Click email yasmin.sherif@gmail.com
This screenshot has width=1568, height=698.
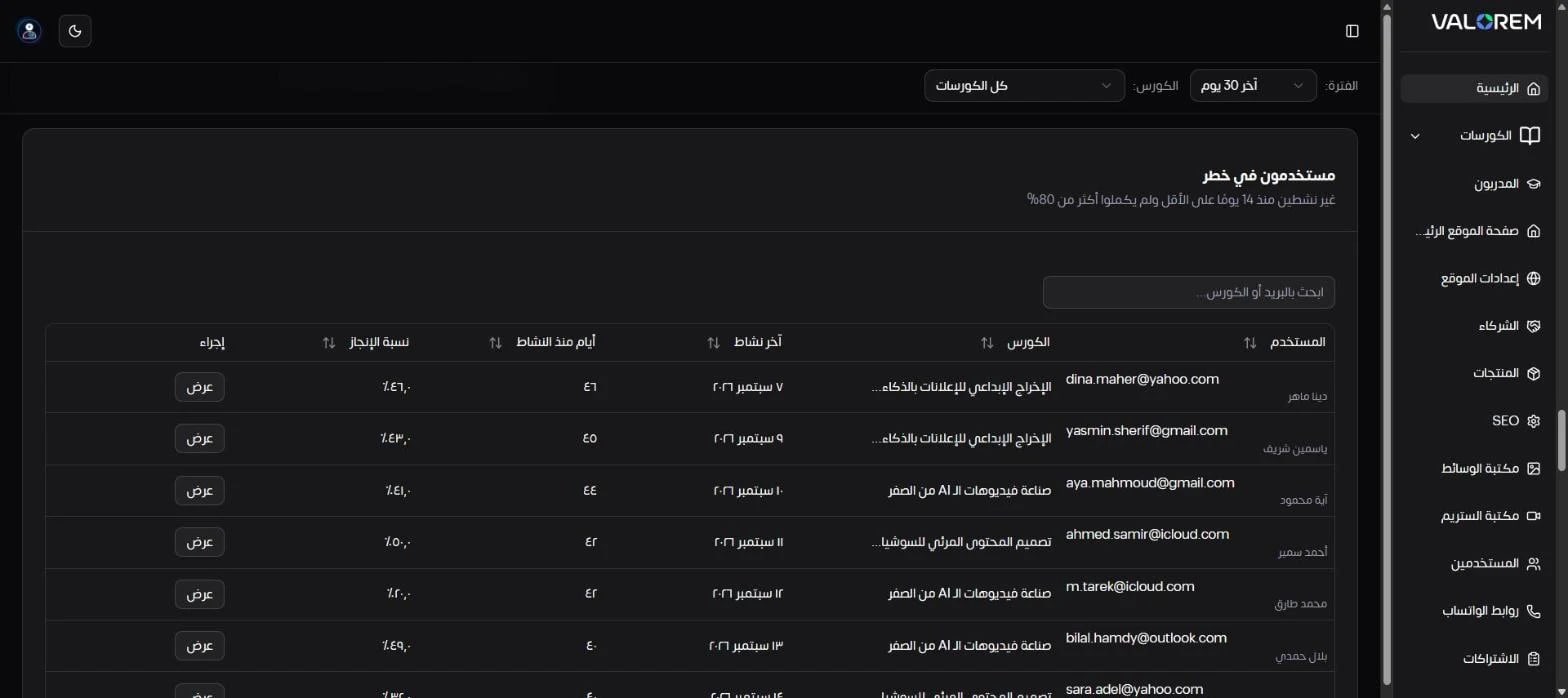(x=1146, y=431)
